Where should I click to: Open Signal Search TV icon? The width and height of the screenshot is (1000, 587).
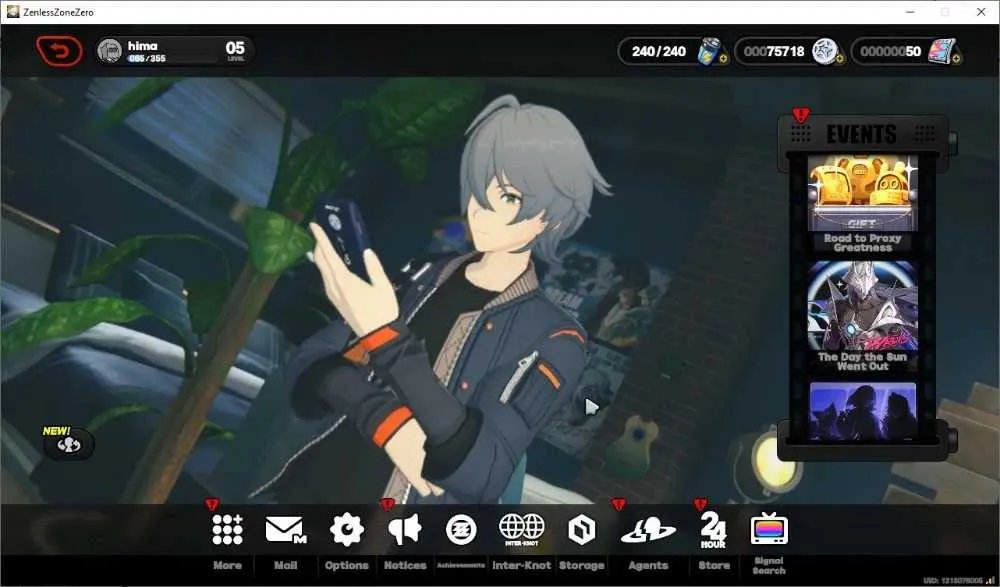(x=769, y=529)
